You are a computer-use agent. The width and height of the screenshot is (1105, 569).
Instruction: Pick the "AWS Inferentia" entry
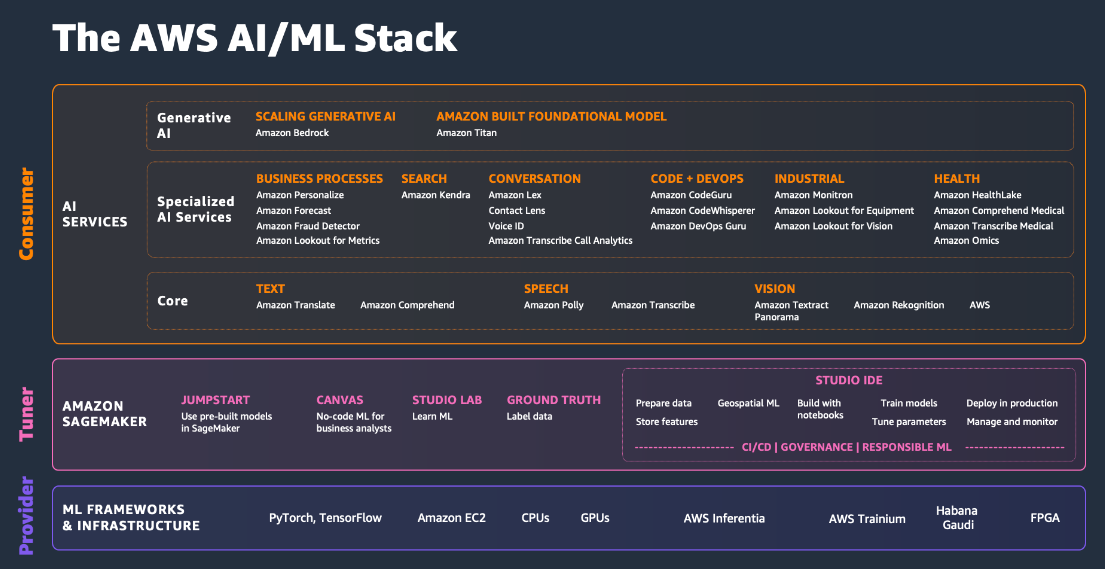[724, 518]
